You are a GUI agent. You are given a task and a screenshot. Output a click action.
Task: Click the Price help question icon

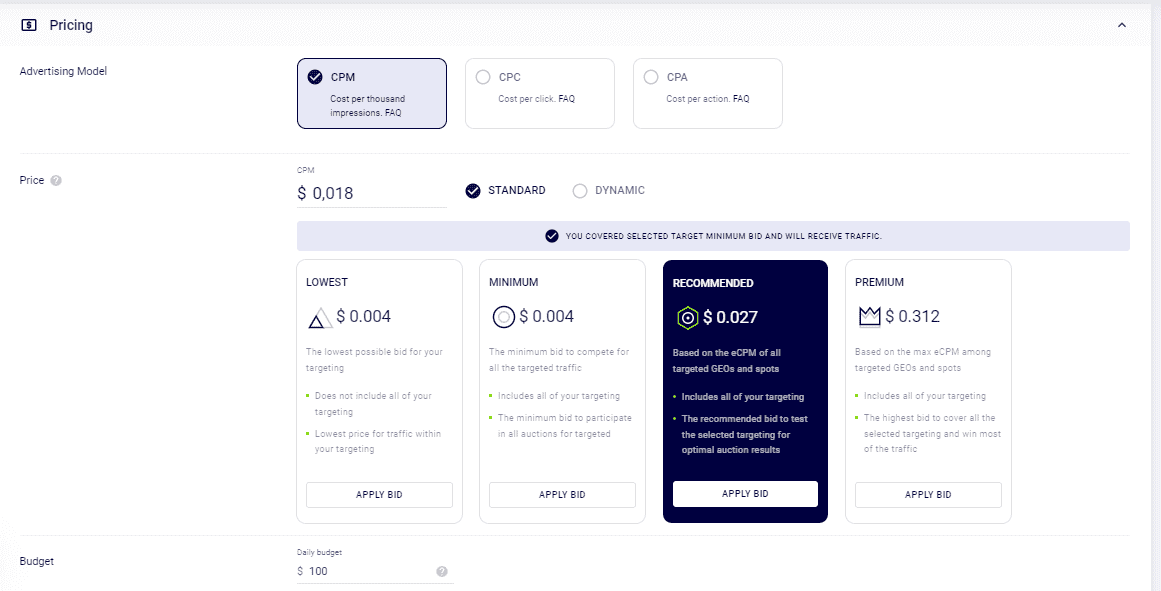[56, 180]
